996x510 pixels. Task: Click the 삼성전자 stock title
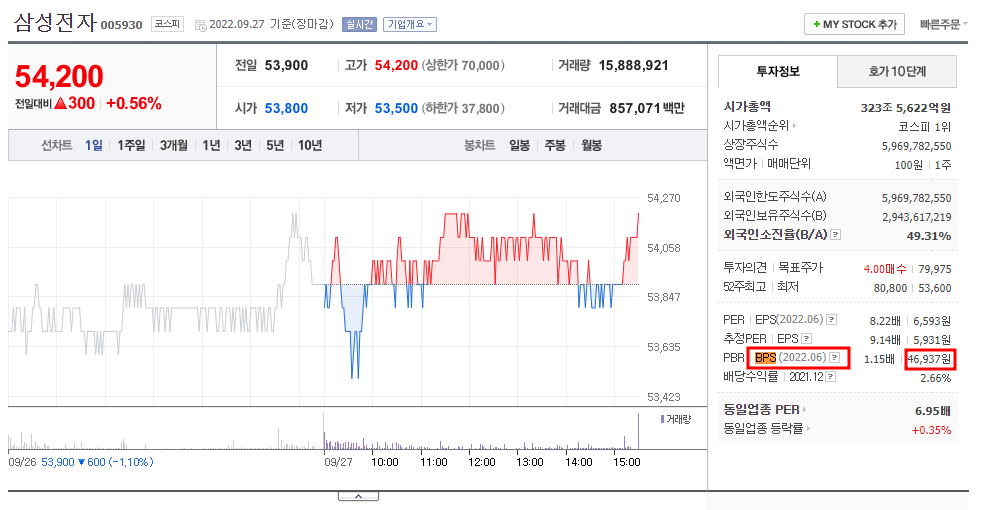pyautogui.click(x=55, y=23)
